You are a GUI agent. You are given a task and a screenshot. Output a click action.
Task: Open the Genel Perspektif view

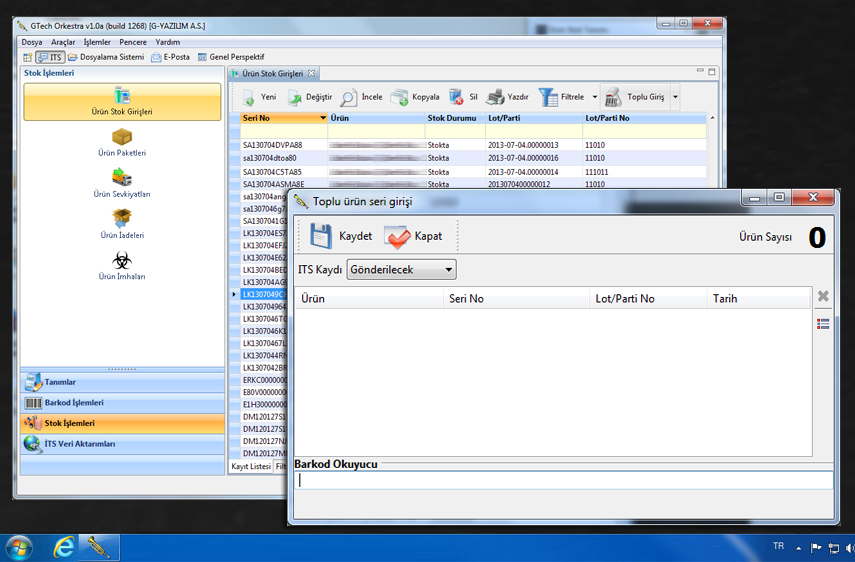231,57
